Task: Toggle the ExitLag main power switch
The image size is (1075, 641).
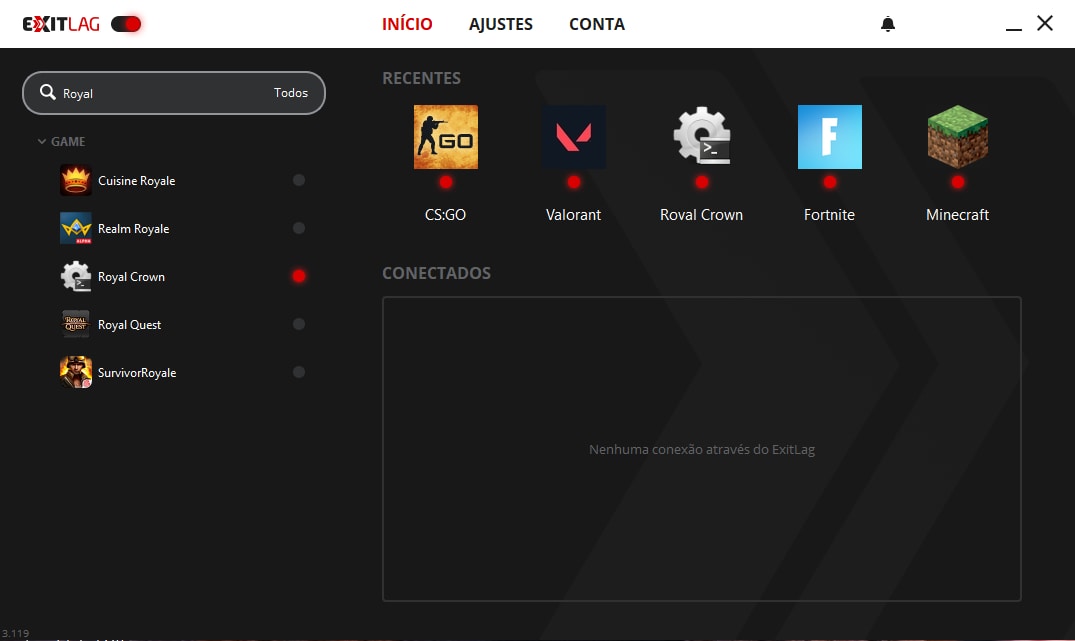Action: point(126,24)
